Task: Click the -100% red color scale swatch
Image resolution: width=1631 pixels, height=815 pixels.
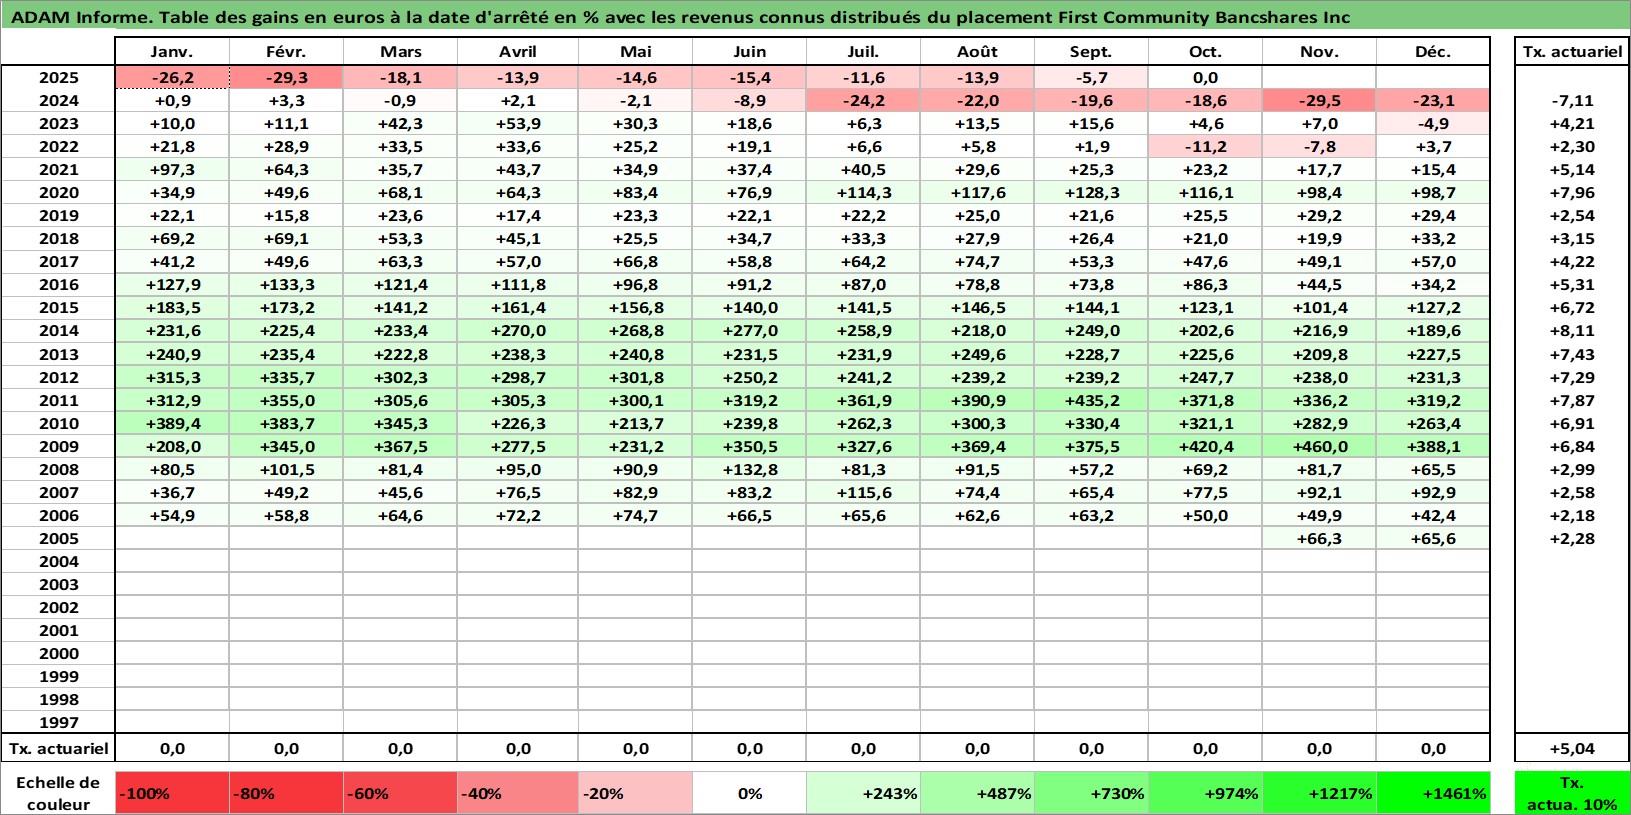Action: [172, 793]
